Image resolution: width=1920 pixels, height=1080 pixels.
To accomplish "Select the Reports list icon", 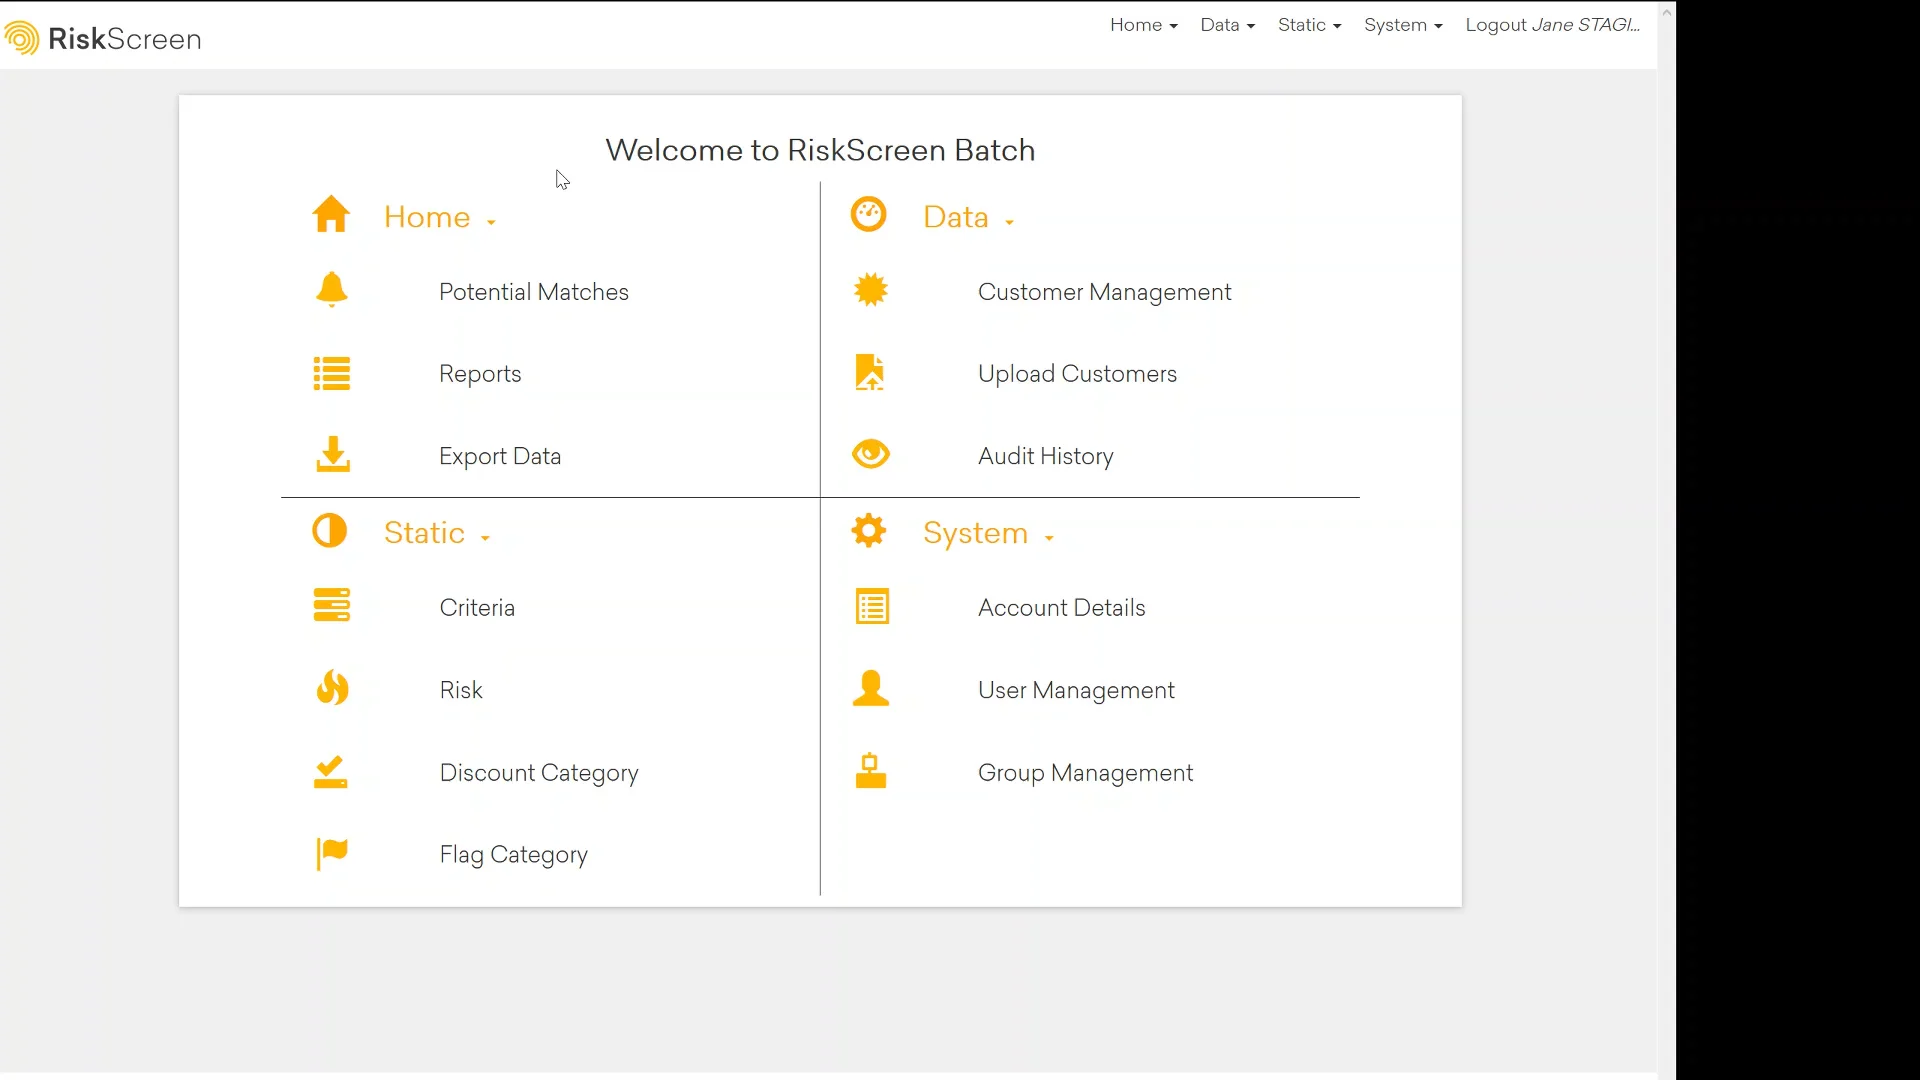I will click(x=331, y=373).
